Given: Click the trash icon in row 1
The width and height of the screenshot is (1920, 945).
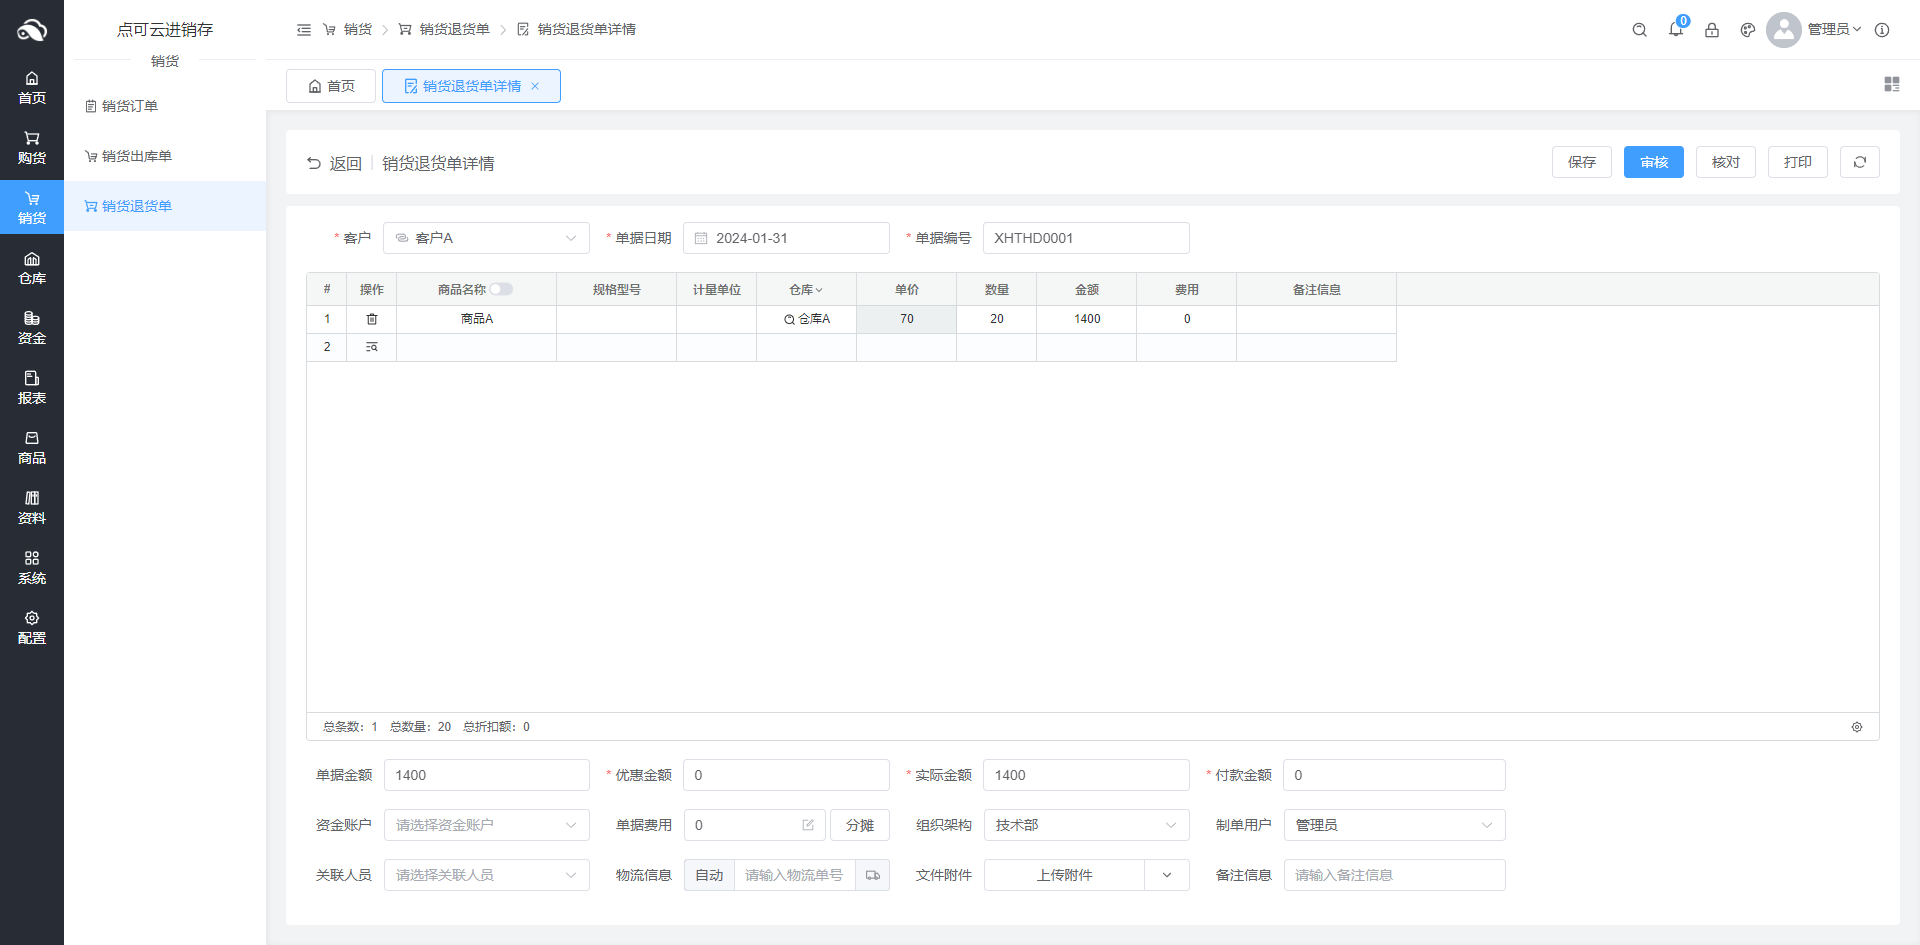Looking at the screenshot, I should [371, 319].
